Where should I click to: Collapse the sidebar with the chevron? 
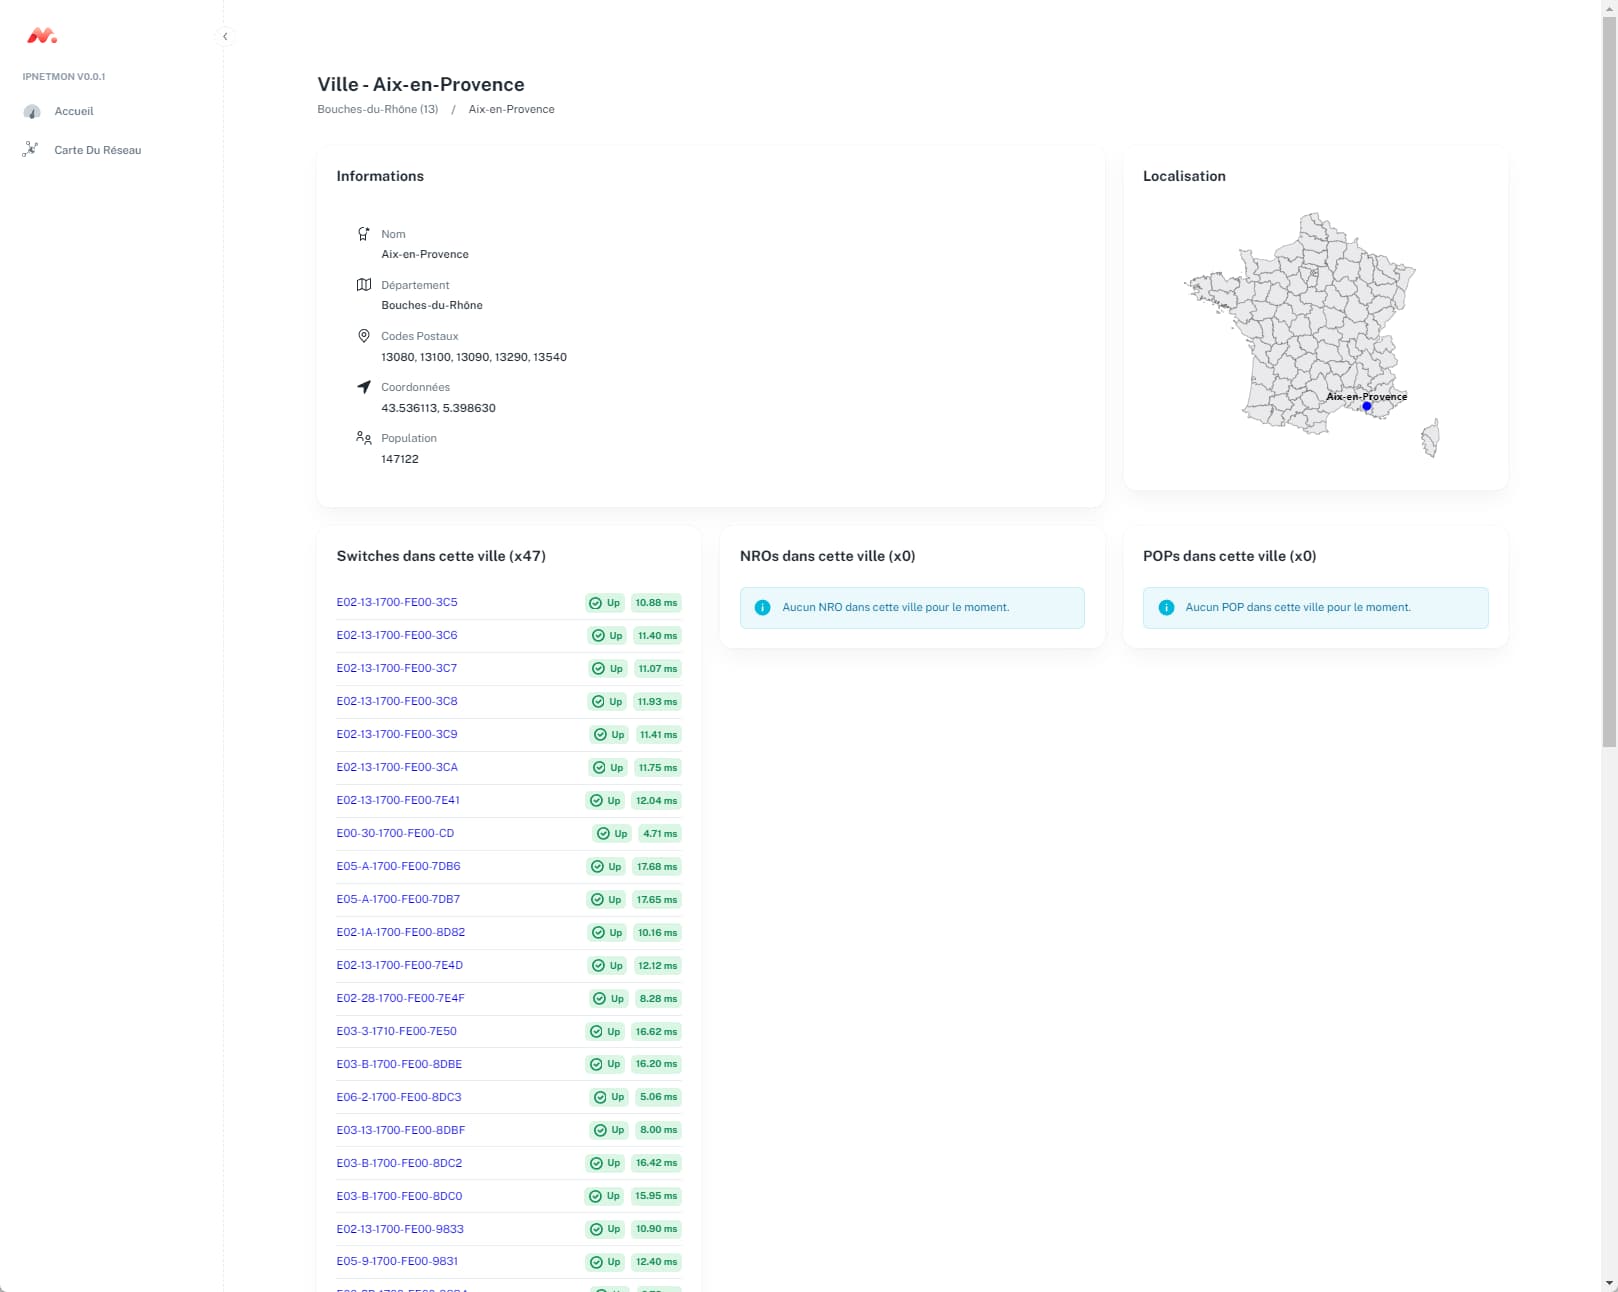[225, 36]
